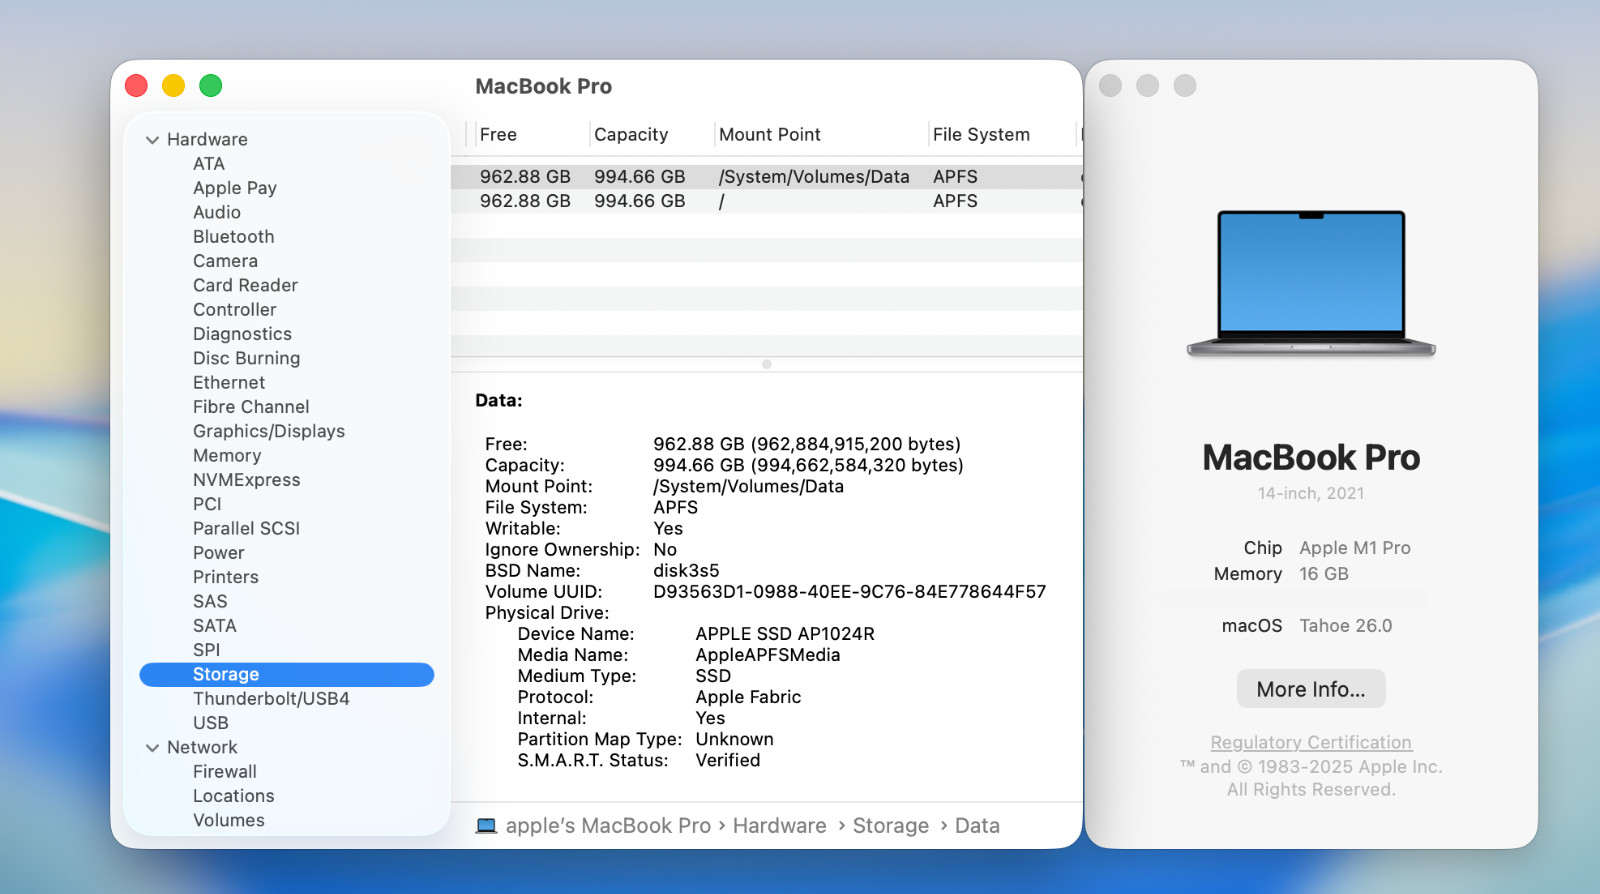Click the BSD Name value disk3s5
Image resolution: width=1600 pixels, height=894 pixels.
coord(686,571)
